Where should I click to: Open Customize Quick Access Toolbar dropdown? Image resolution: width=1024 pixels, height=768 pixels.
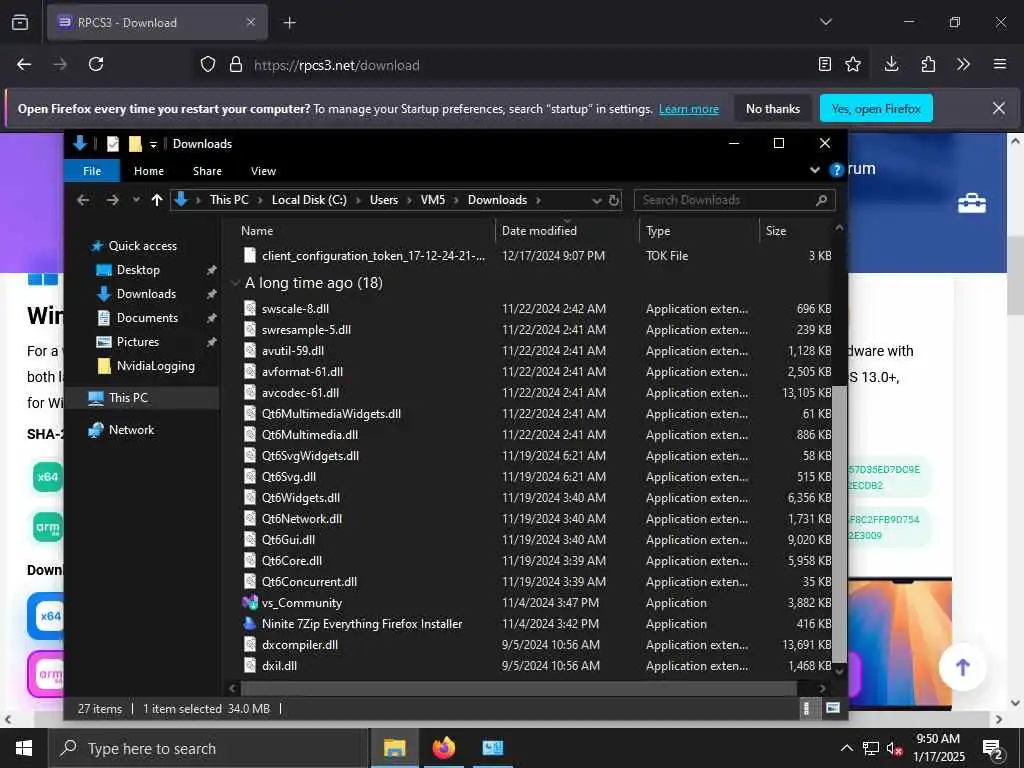153,144
